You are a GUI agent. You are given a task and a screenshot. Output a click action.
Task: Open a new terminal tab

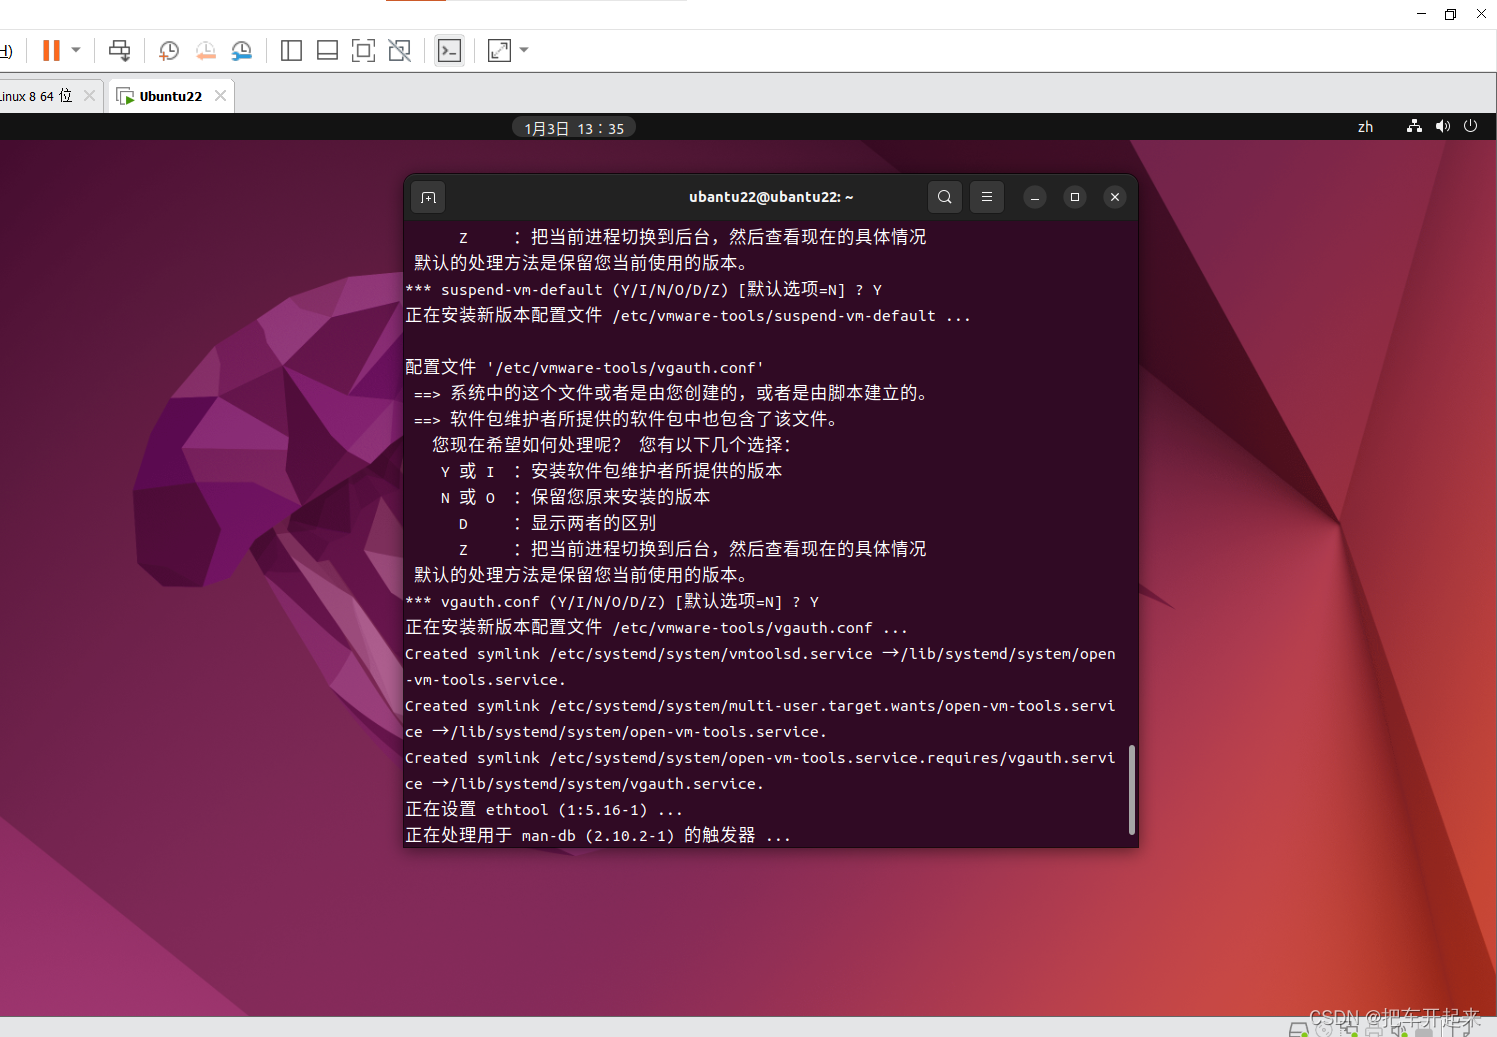pyautogui.click(x=427, y=196)
